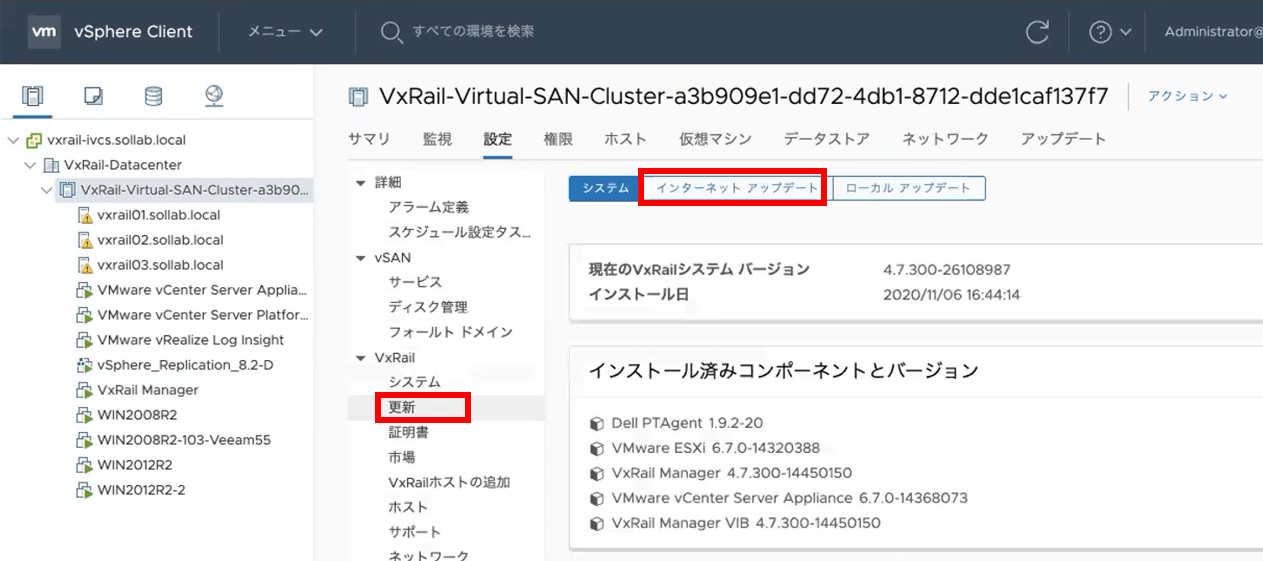This screenshot has height=561, width=1263.
Task: Open VxRail サポート settings
Action: click(414, 532)
